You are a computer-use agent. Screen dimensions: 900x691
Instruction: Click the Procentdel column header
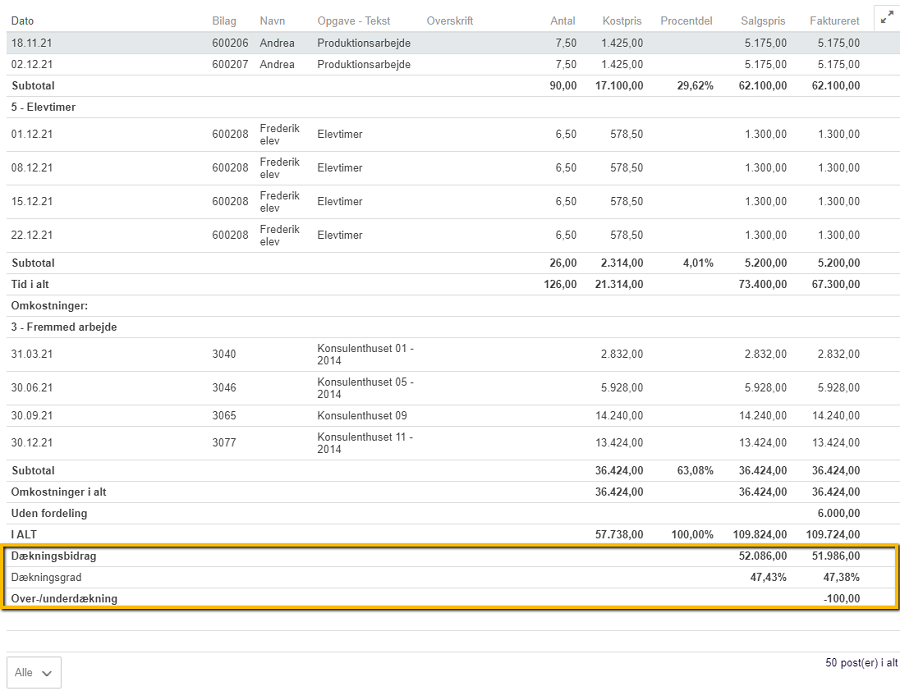(686, 21)
